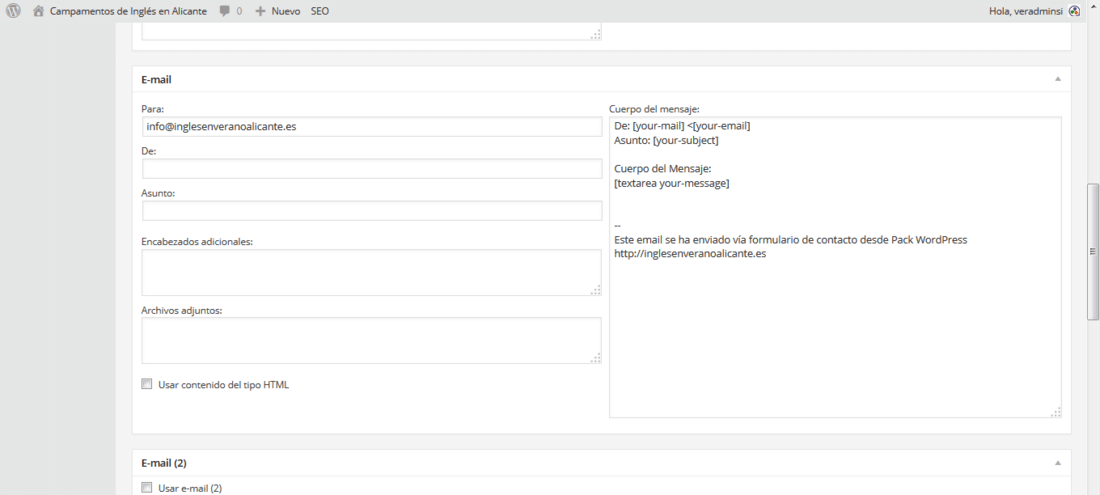Open Campamentos de Inglés en Alicante site link
Viewport: 1100px width, 495px height.
[128, 11]
